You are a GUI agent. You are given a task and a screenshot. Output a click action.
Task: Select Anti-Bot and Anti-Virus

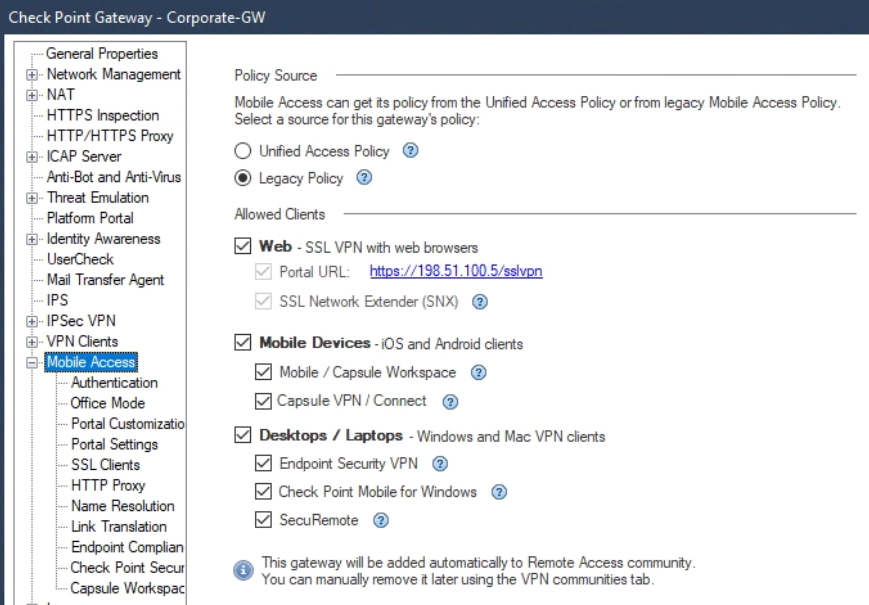(x=114, y=177)
